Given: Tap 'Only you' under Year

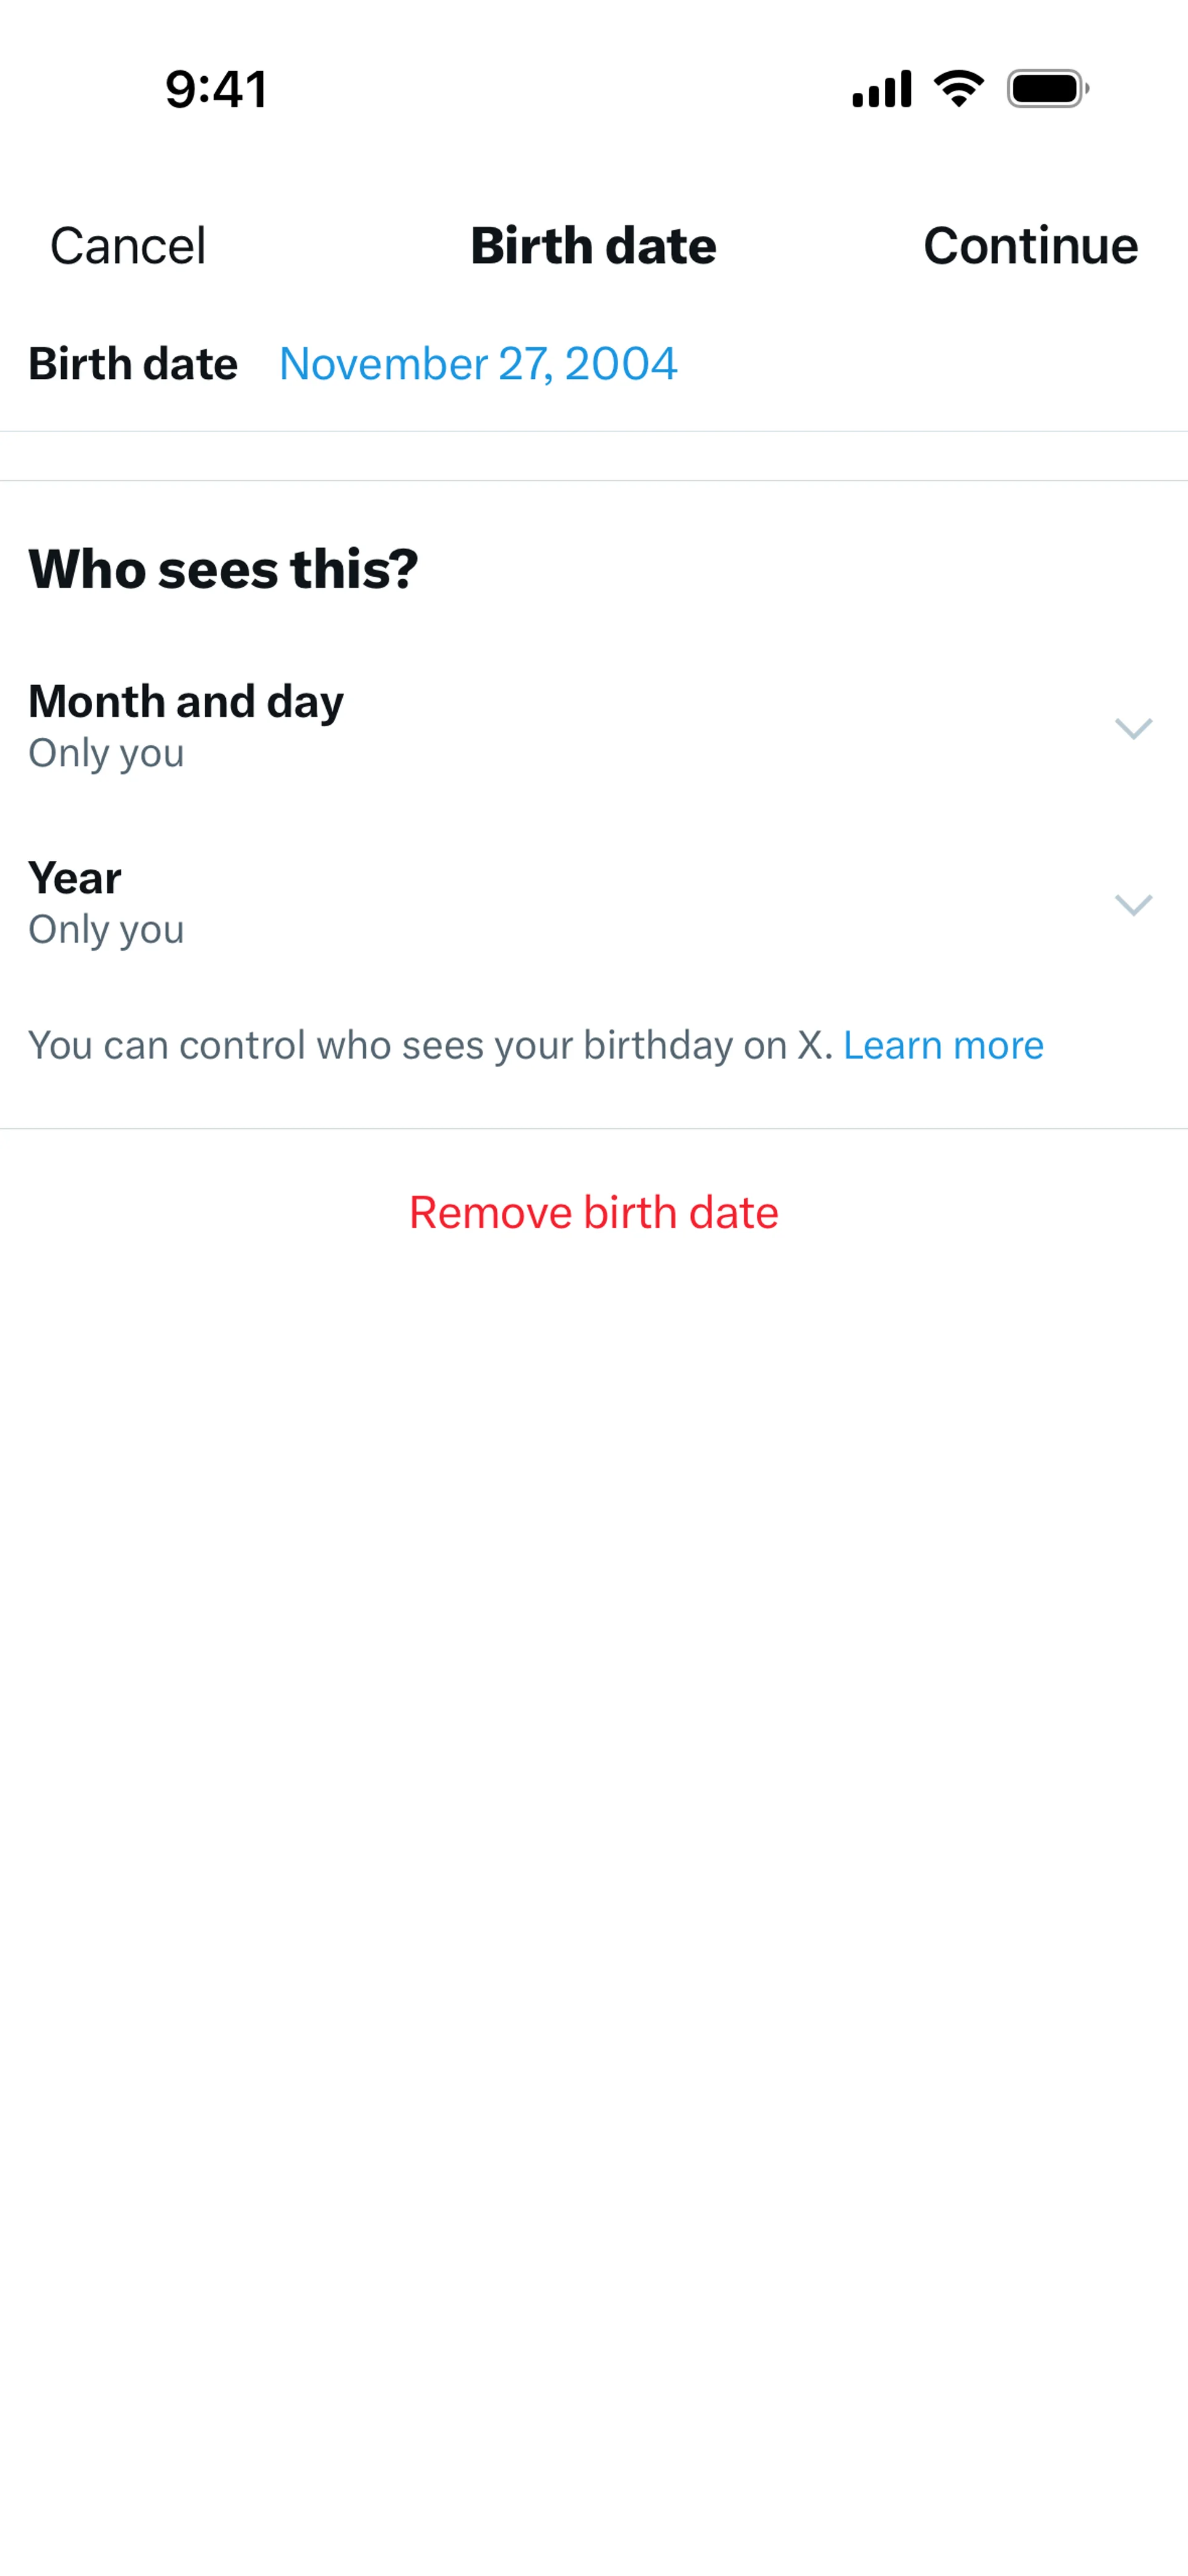Looking at the screenshot, I should 106,930.
